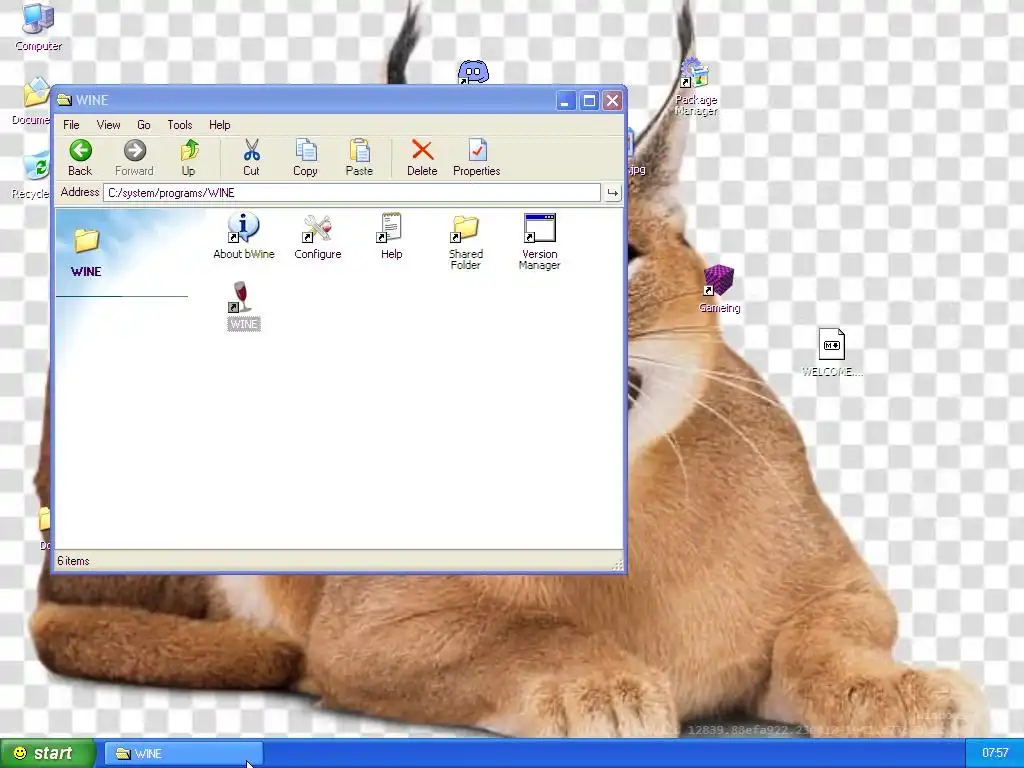Select the WELCOME markdown file icon
This screenshot has width=1024, height=768.
point(832,353)
